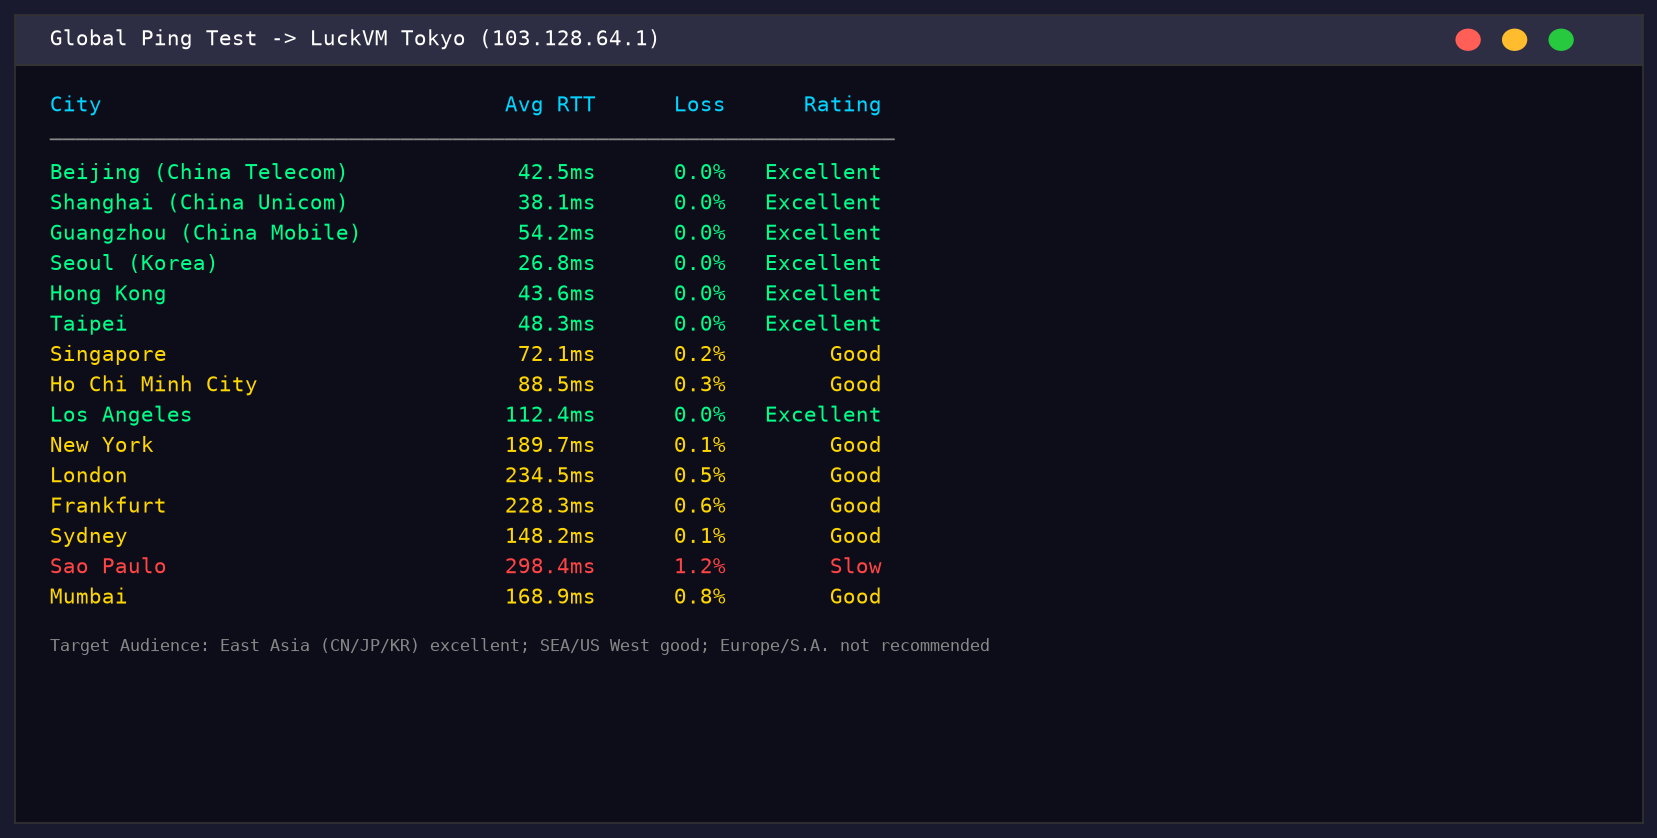Select the 'Sydney' city name

pyautogui.click(x=89, y=536)
